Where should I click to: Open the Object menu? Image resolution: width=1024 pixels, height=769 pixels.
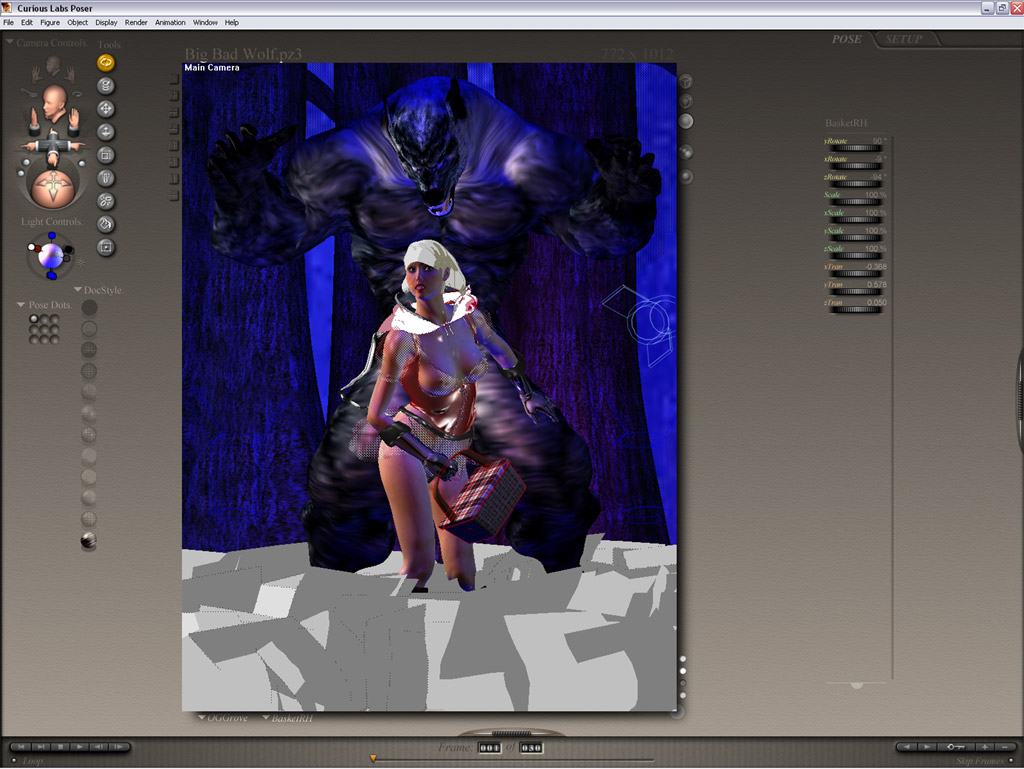[77, 22]
